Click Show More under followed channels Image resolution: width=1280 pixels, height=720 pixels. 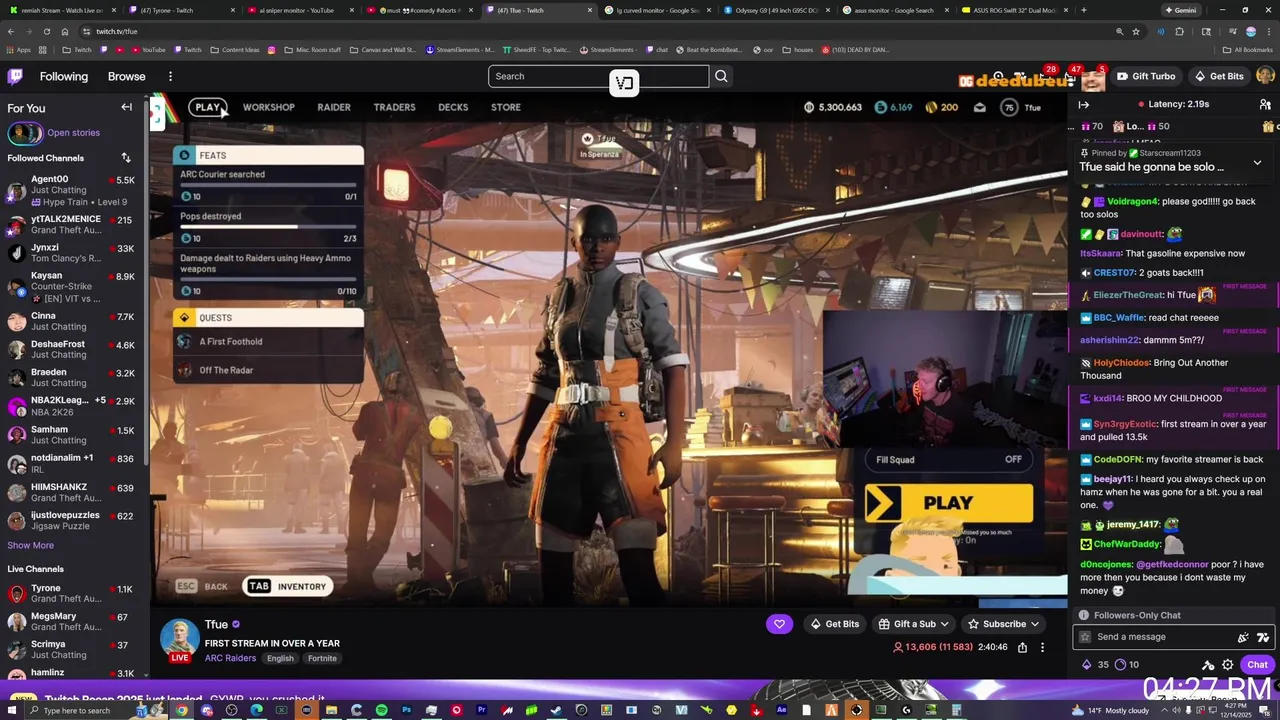[30, 545]
